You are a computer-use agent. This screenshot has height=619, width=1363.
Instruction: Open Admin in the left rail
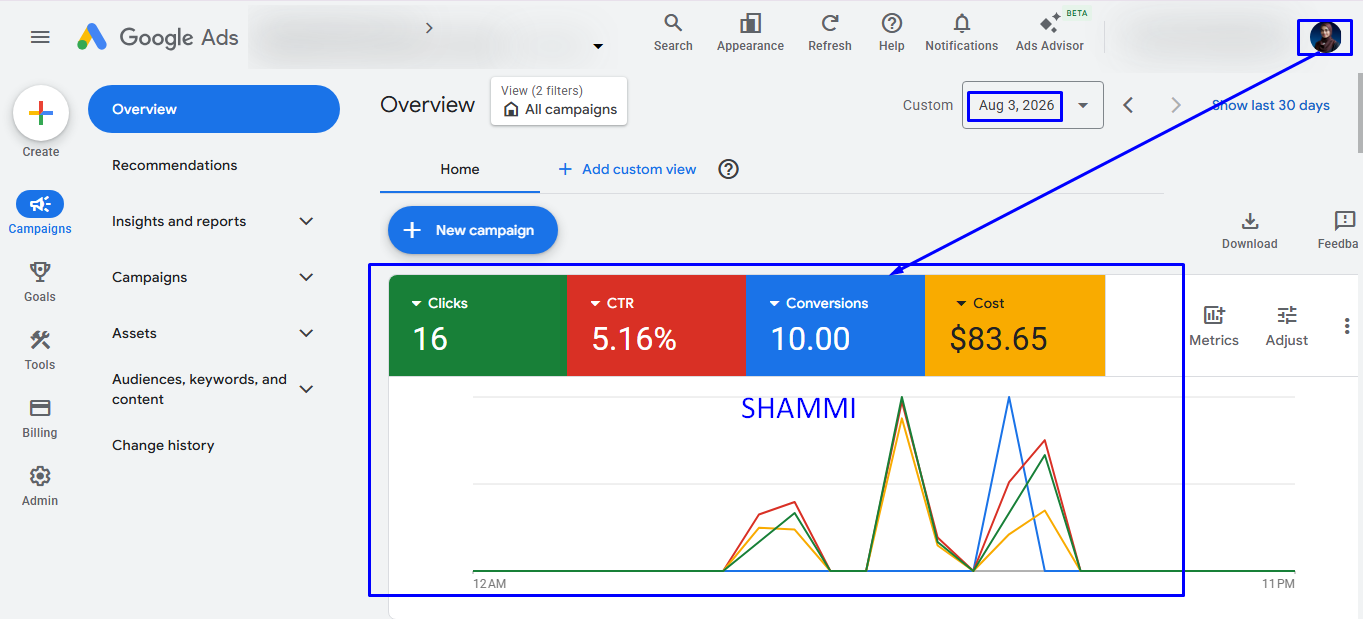(40, 486)
